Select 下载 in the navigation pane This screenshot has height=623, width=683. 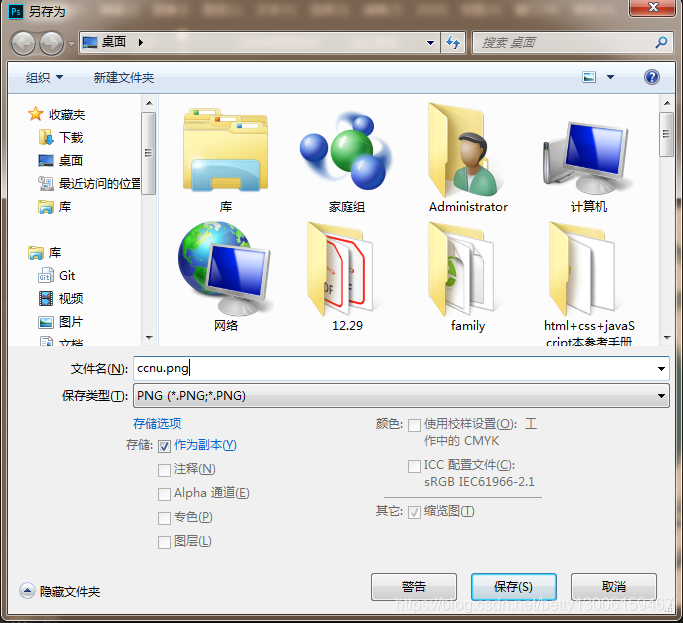(x=61, y=137)
